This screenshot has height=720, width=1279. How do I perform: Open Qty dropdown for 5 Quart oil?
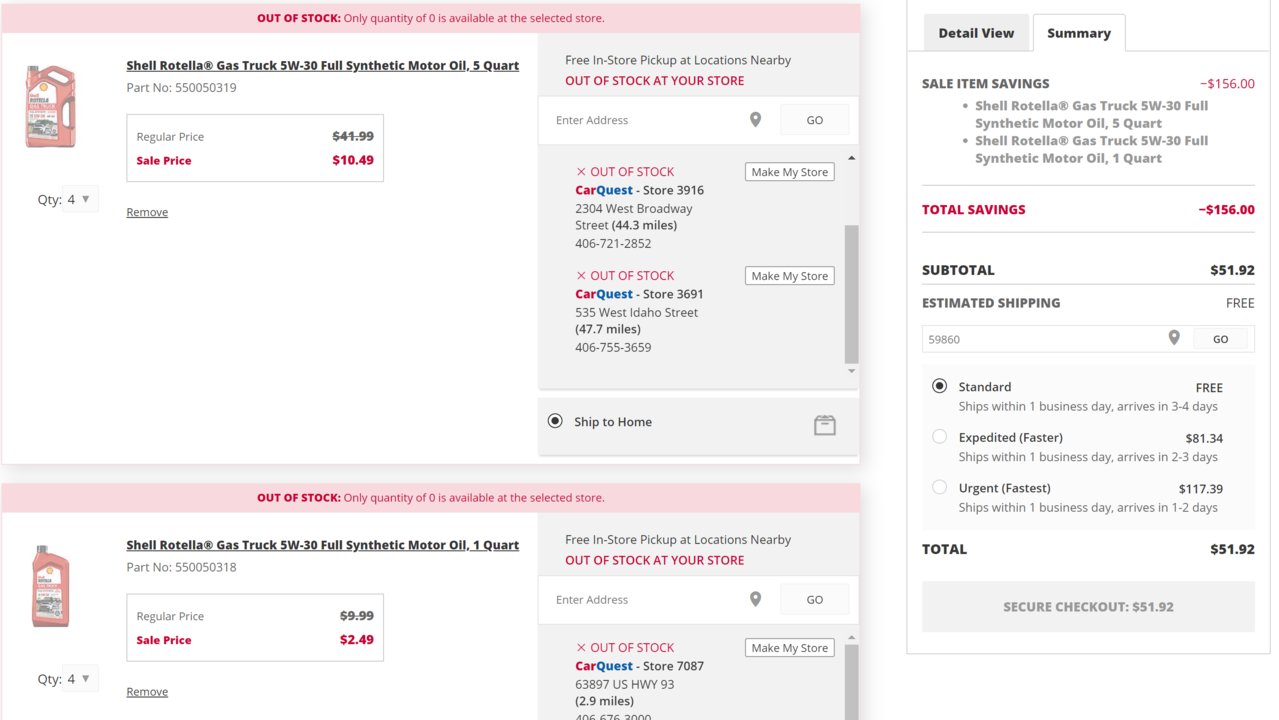coord(80,199)
